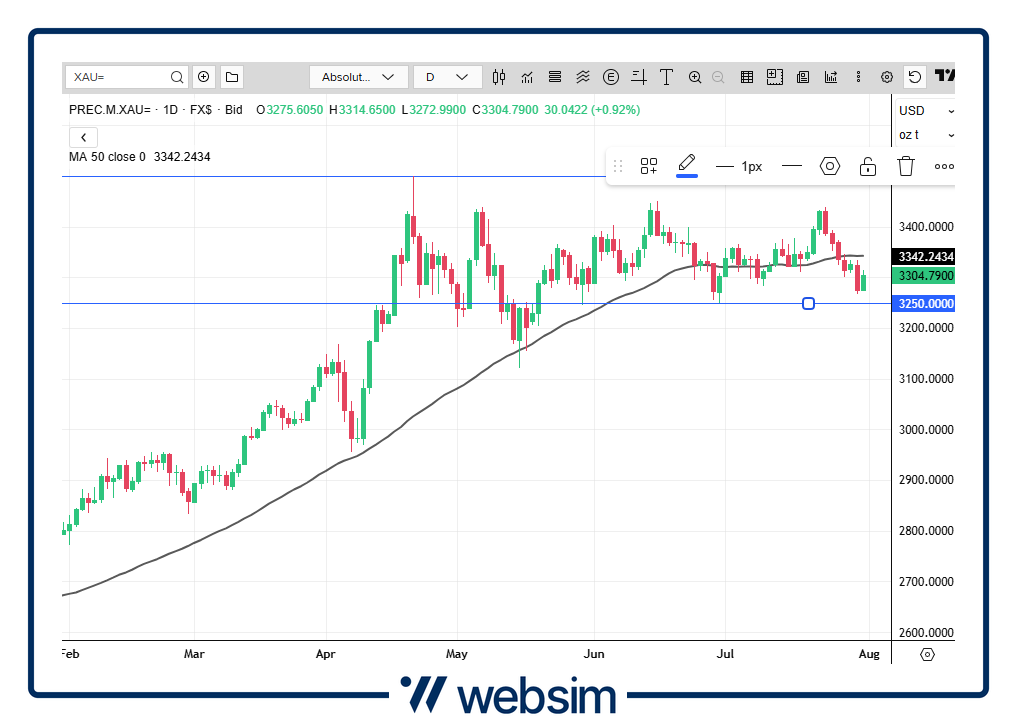Select the candlestick chart type icon
Image resolution: width=1017 pixels, height=726 pixels.
click(500, 77)
